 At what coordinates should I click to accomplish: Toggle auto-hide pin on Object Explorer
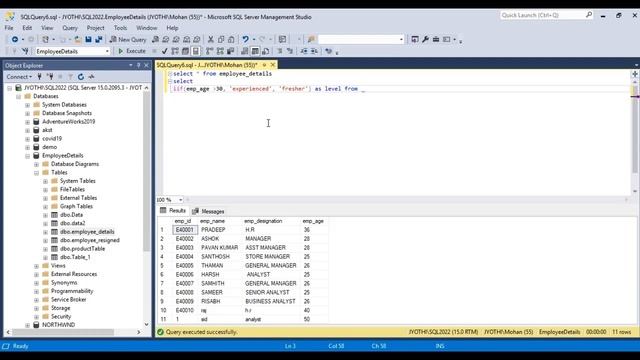[x=138, y=65]
